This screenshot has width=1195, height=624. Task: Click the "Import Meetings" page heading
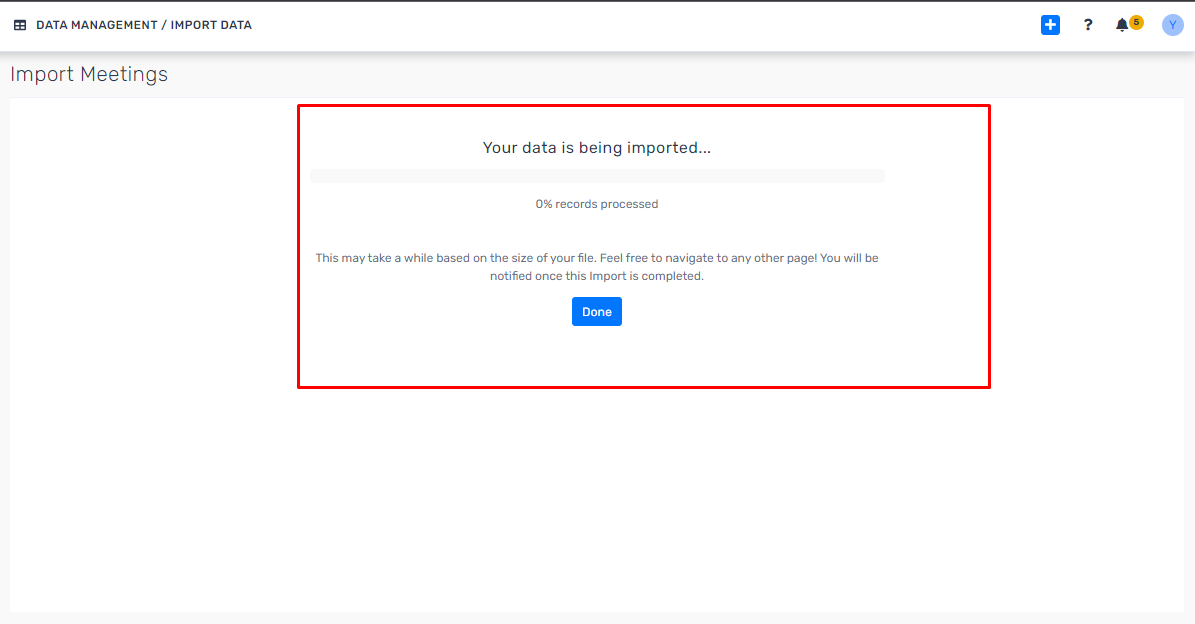(89, 74)
